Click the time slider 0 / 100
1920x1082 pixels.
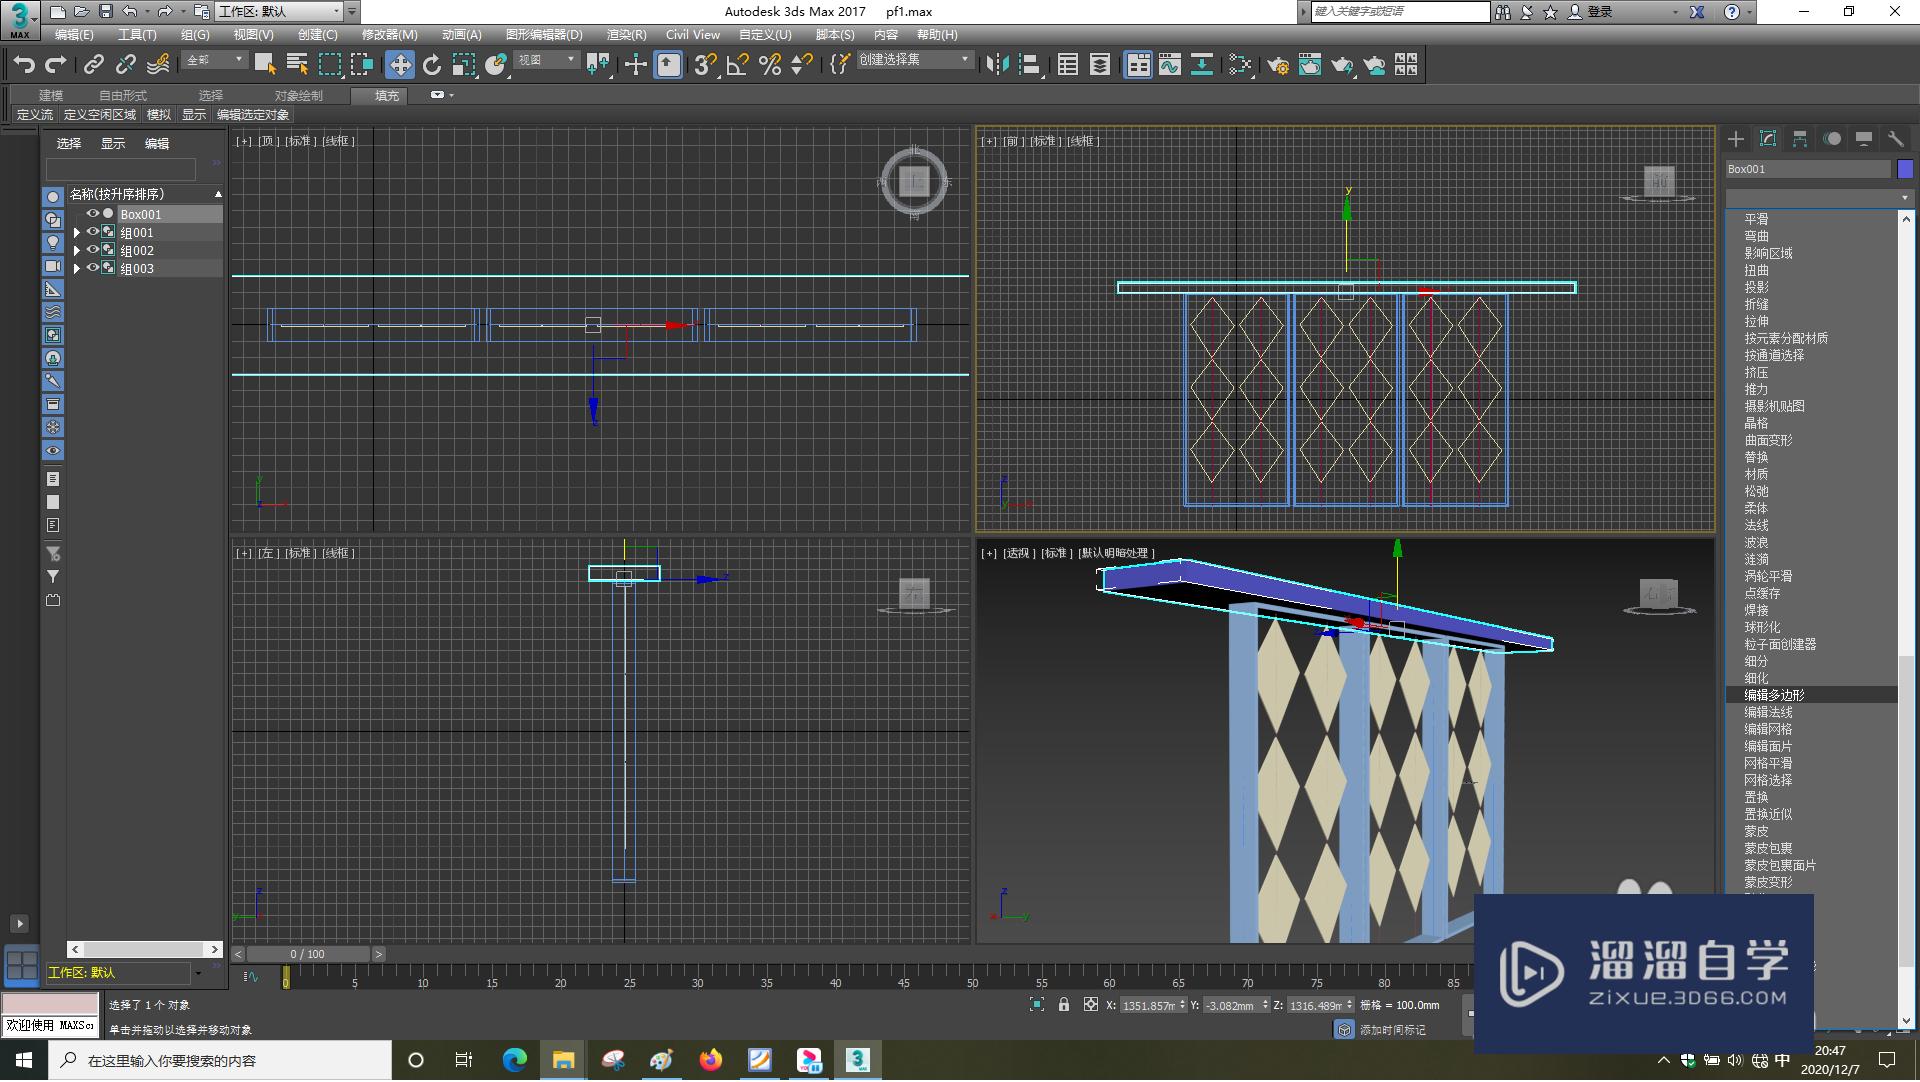click(308, 955)
